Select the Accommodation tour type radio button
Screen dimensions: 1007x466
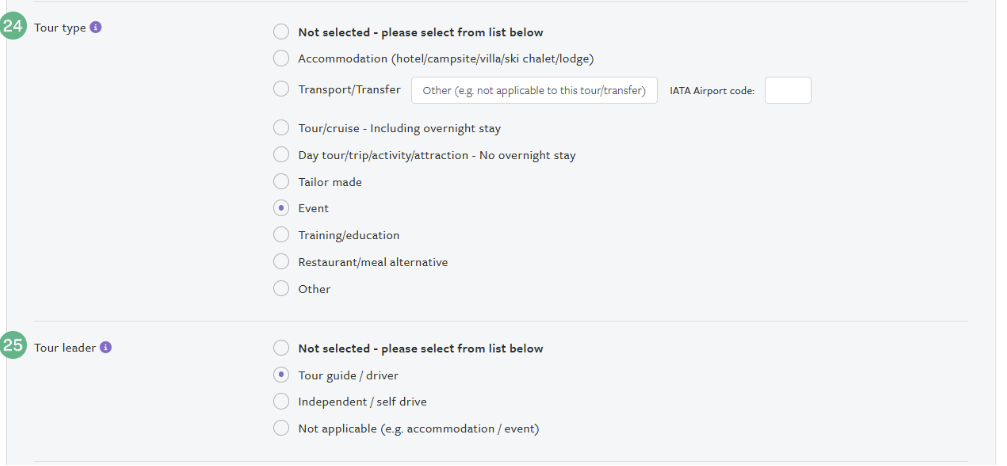281,58
